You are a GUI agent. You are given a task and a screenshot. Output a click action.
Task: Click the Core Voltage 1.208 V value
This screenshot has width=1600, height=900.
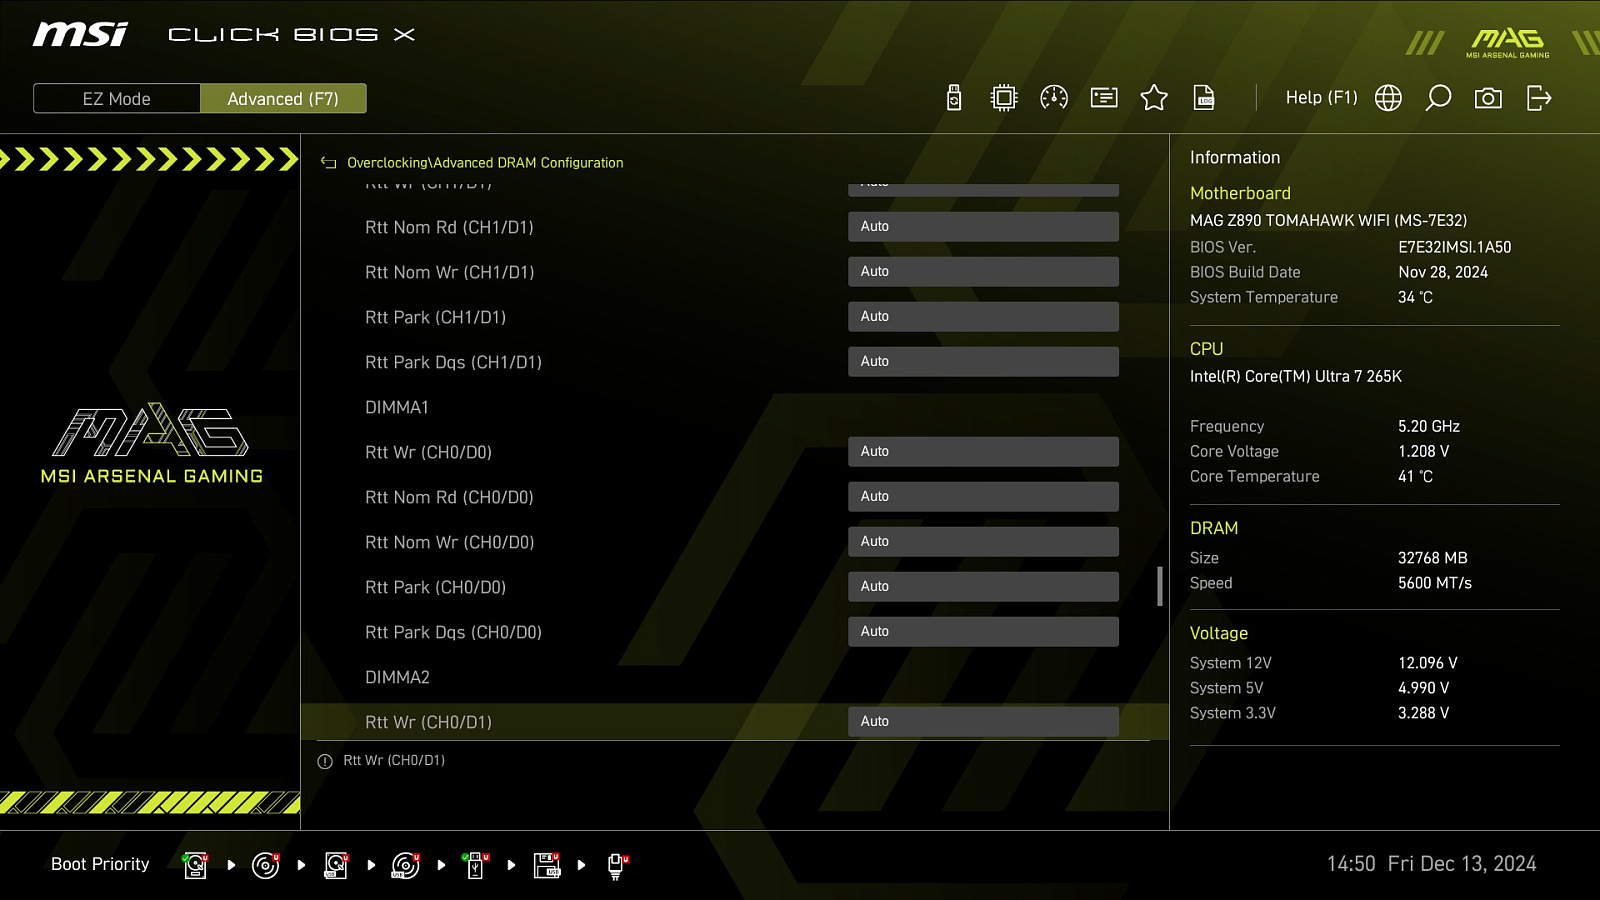[1423, 451]
